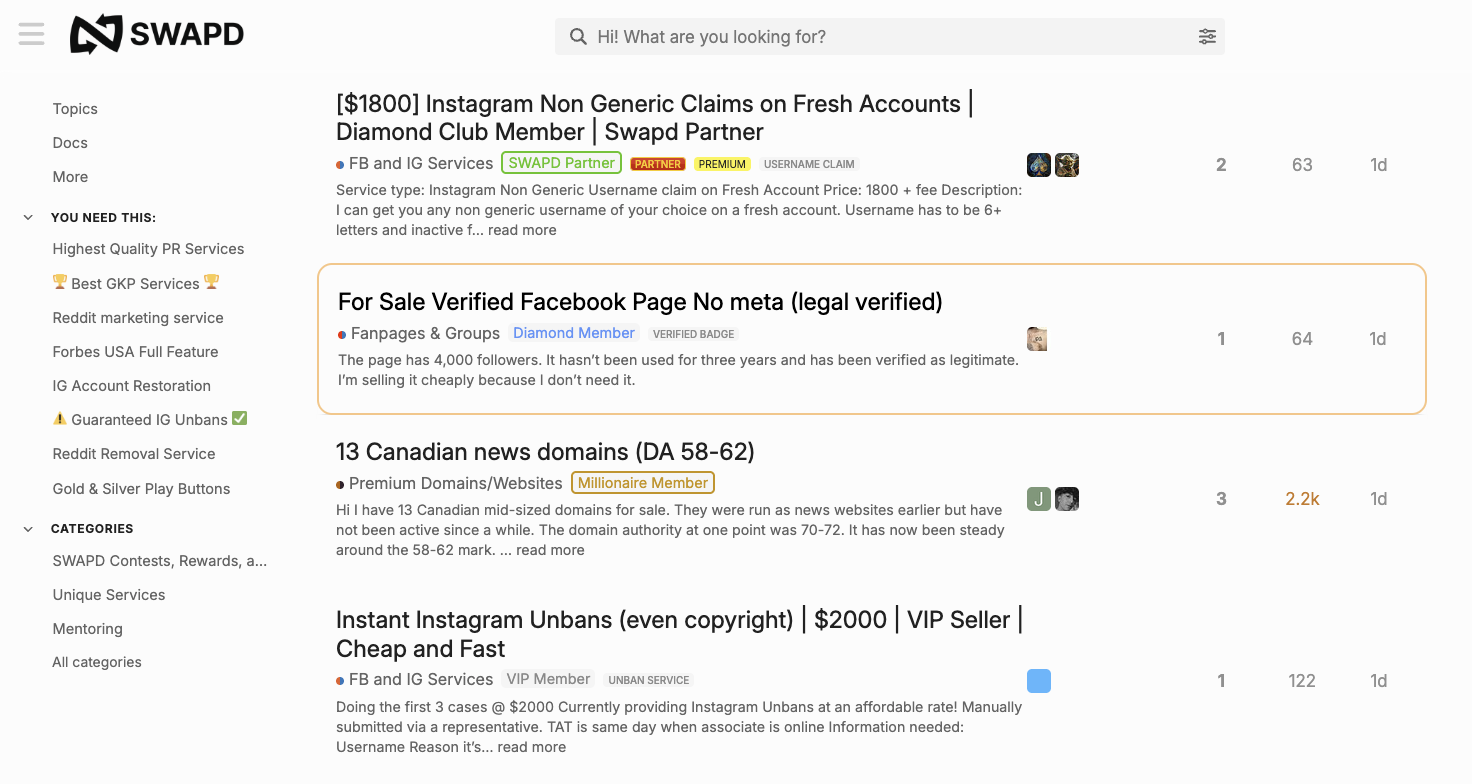
Task: Open first avatar on Instagram Non Generic Claims
Action: 1039,165
